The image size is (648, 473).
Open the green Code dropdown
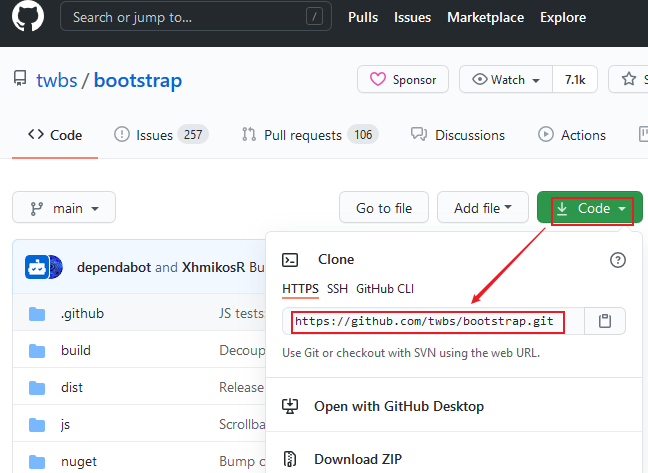pyautogui.click(x=590, y=207)
